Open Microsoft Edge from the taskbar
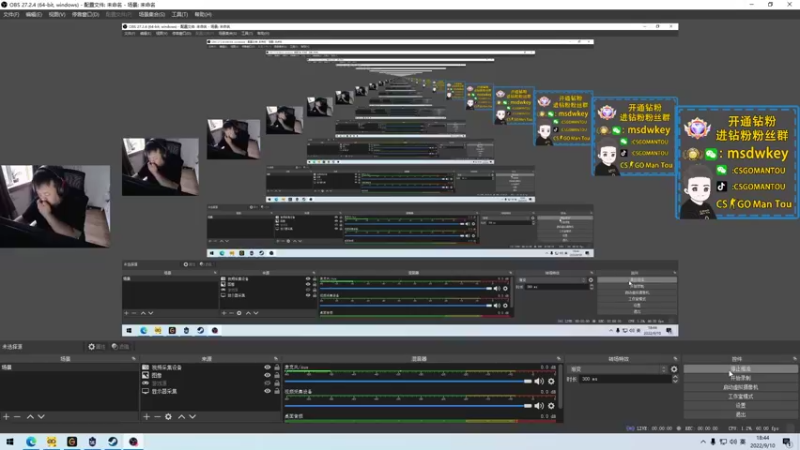 [31, 441]
